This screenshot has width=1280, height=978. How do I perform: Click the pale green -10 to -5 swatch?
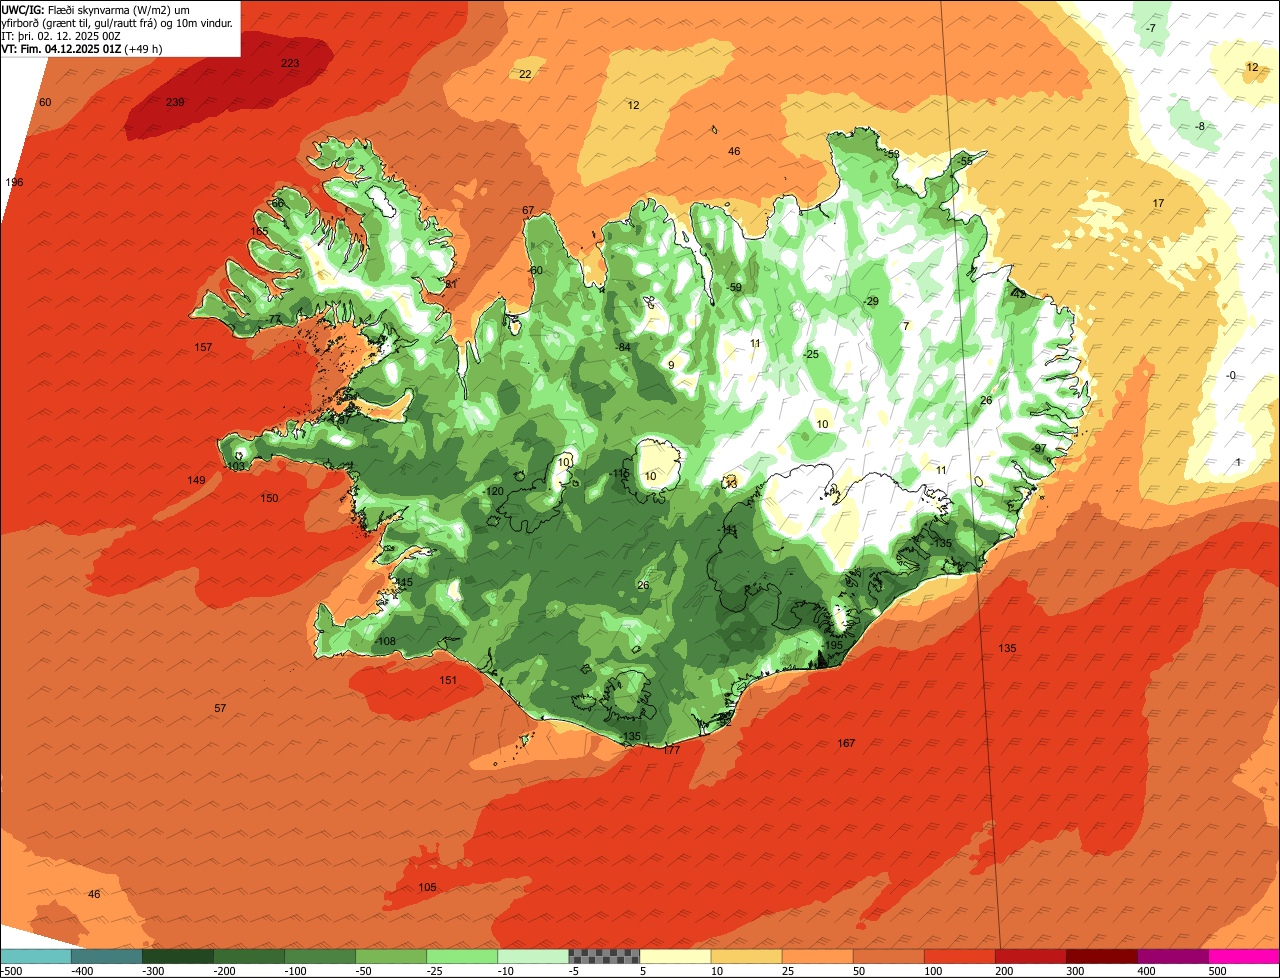(x=533, y=957)
